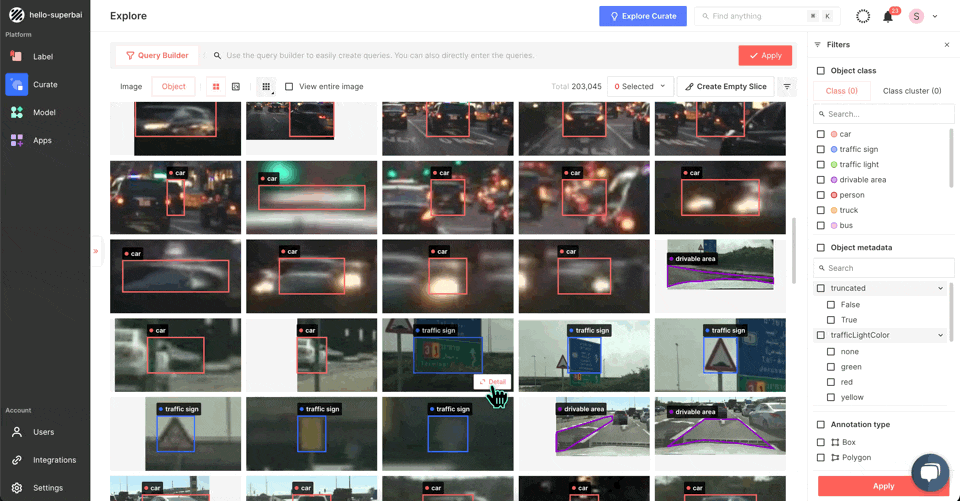Click the object metadata Search field

point(883,268)
